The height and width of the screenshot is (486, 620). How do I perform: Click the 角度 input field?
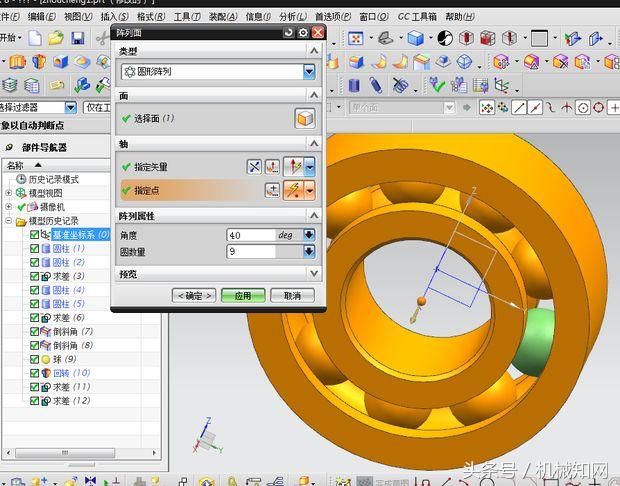250,235
